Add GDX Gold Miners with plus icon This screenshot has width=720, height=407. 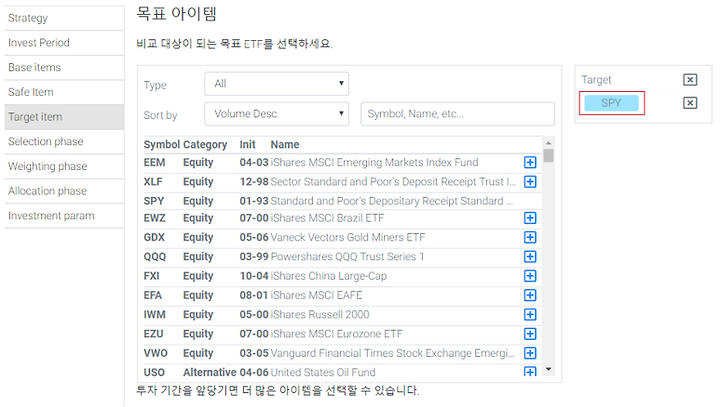[x=530, y=237]
